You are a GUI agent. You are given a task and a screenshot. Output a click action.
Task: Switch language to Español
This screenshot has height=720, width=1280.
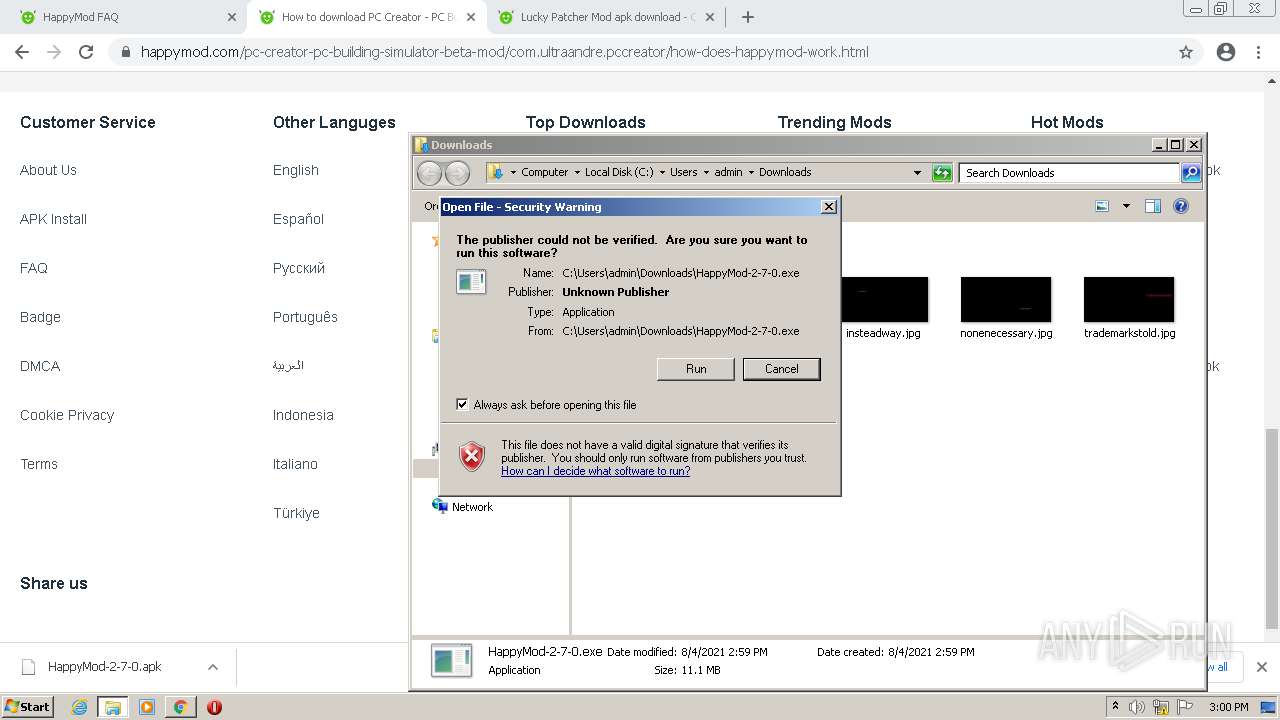[298, 219]
